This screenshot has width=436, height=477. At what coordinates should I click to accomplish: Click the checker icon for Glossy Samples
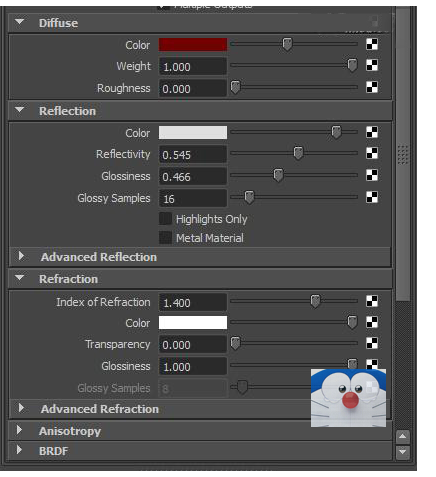pyautogui.click(x=372, y=197)
